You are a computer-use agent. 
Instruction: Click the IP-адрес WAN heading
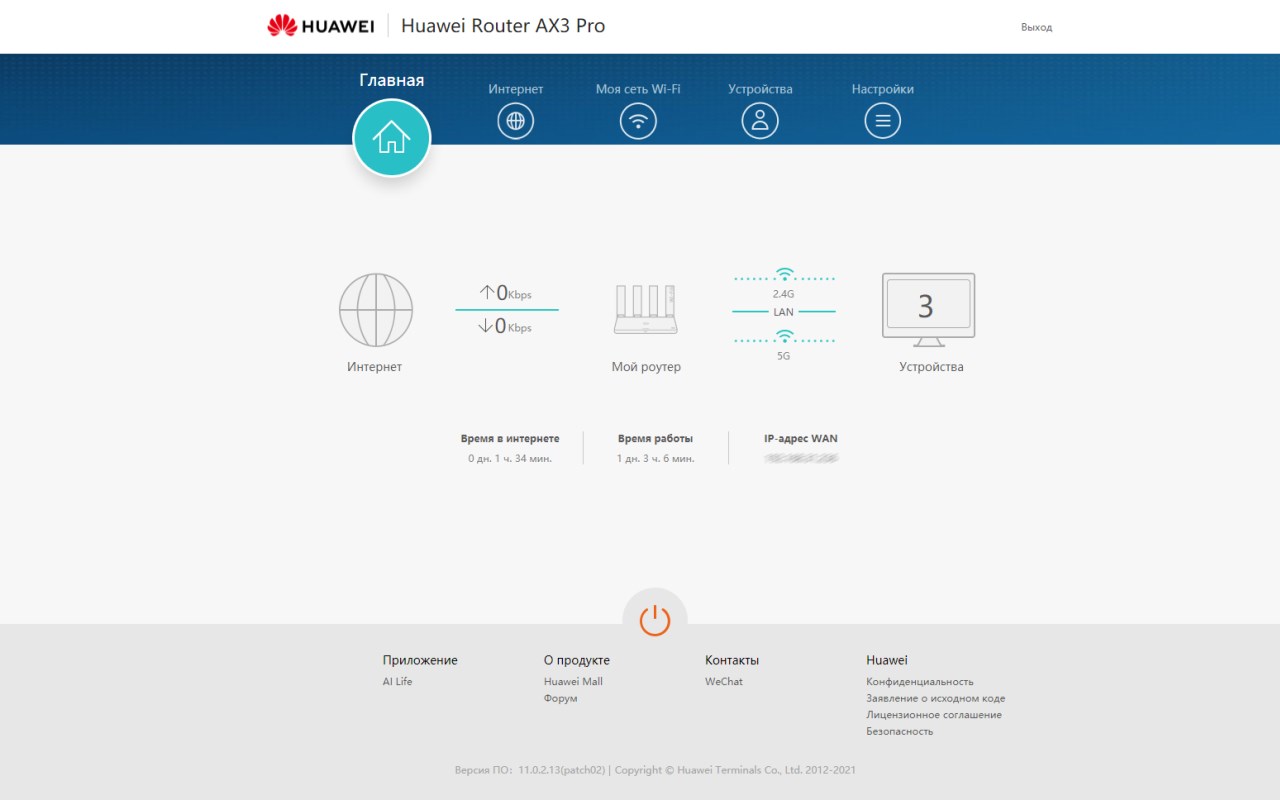coord(801,438)
